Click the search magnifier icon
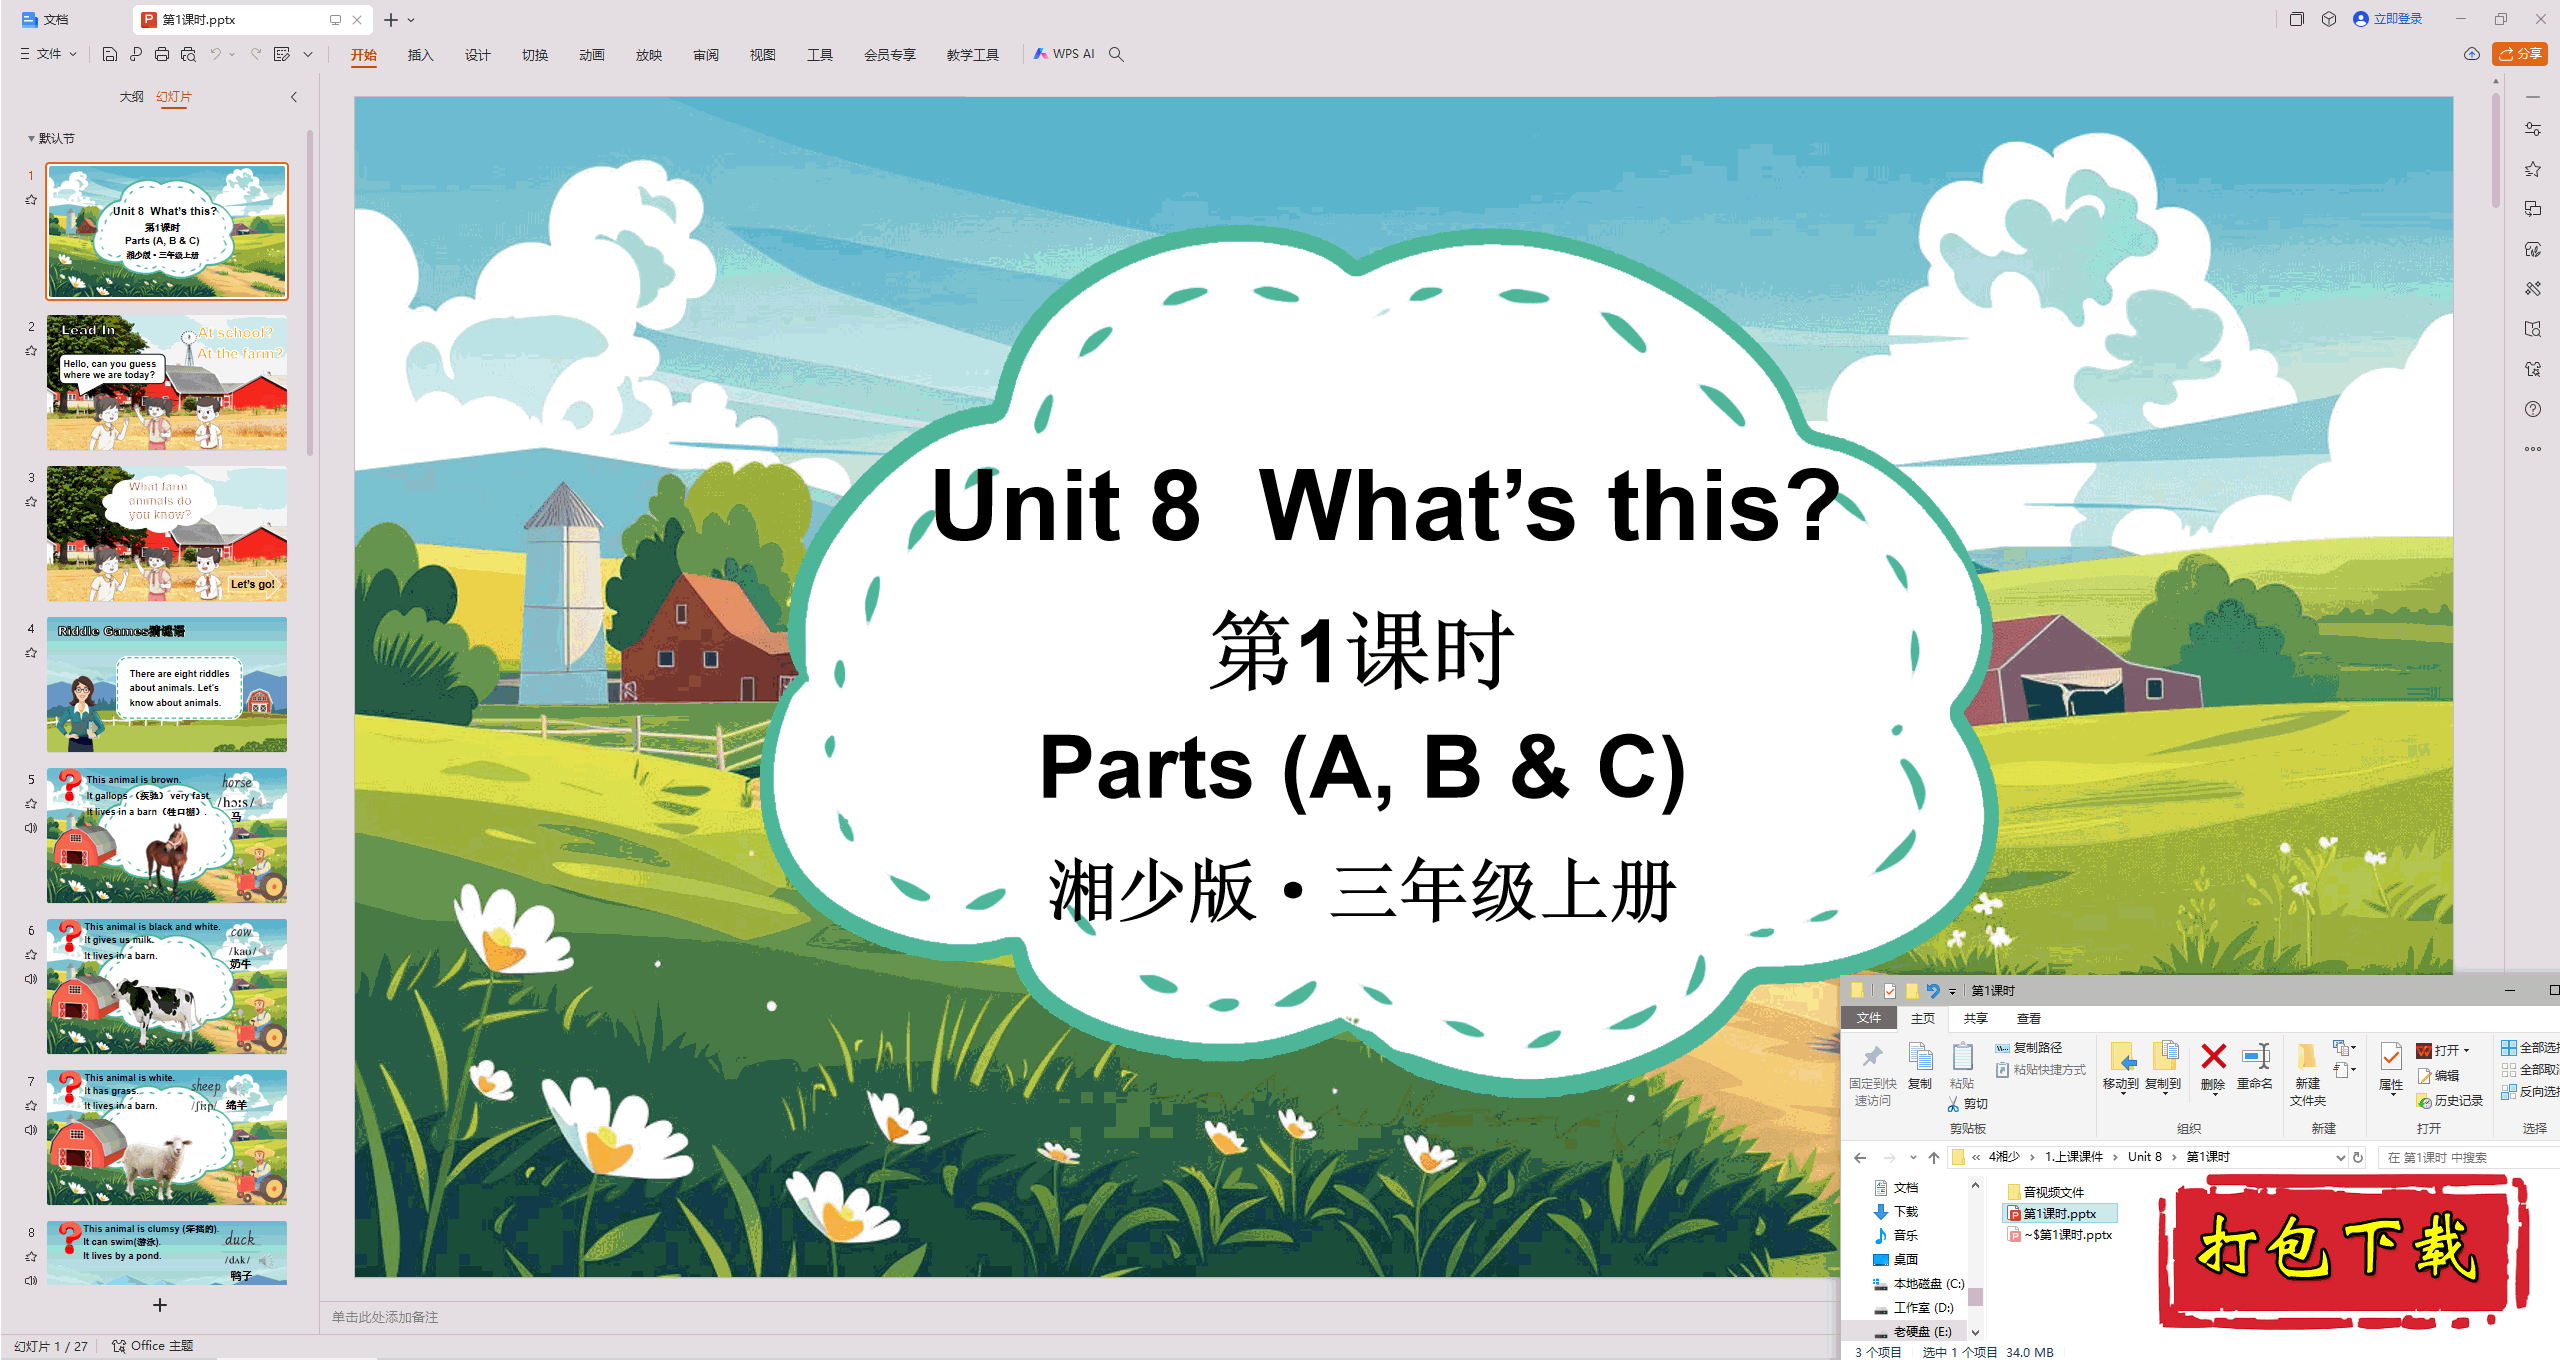2560x1360 pixels. click(x=1117, y=54)
